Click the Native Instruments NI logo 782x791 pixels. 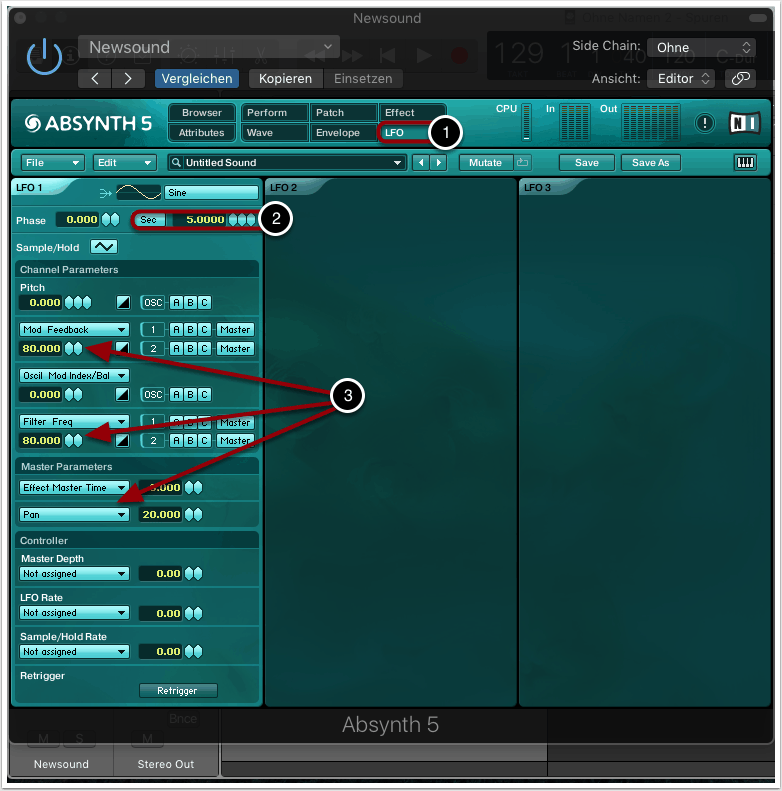(x=745, y=123)
